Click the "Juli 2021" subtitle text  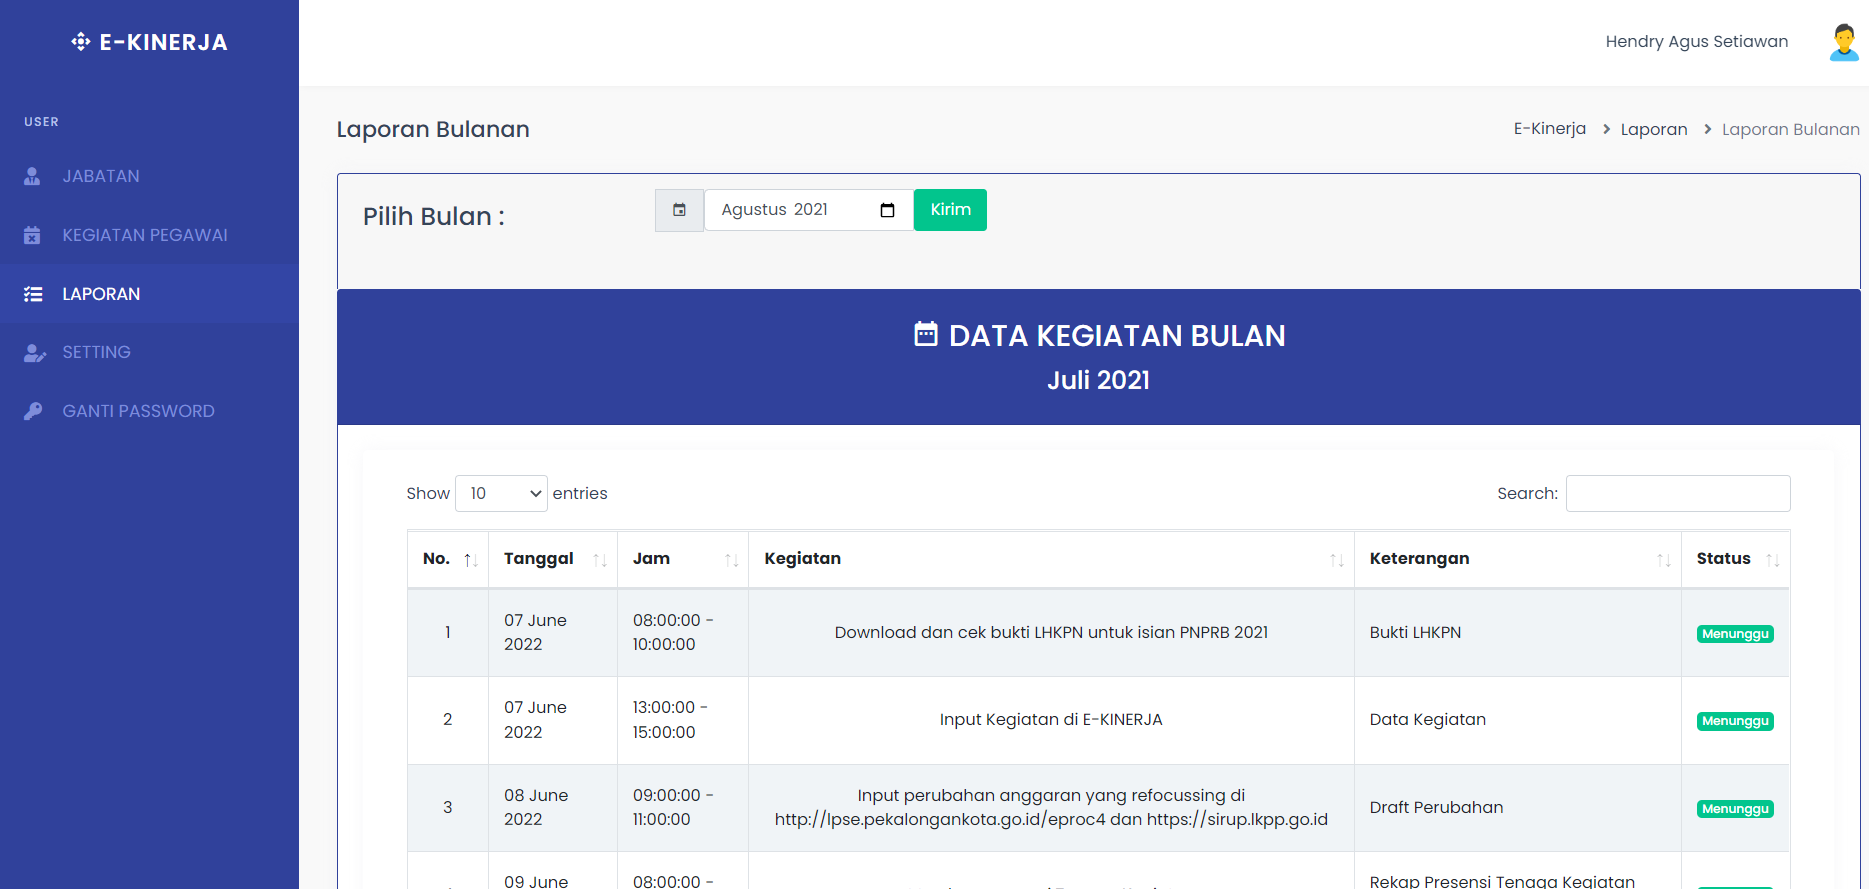point(1098,380)
